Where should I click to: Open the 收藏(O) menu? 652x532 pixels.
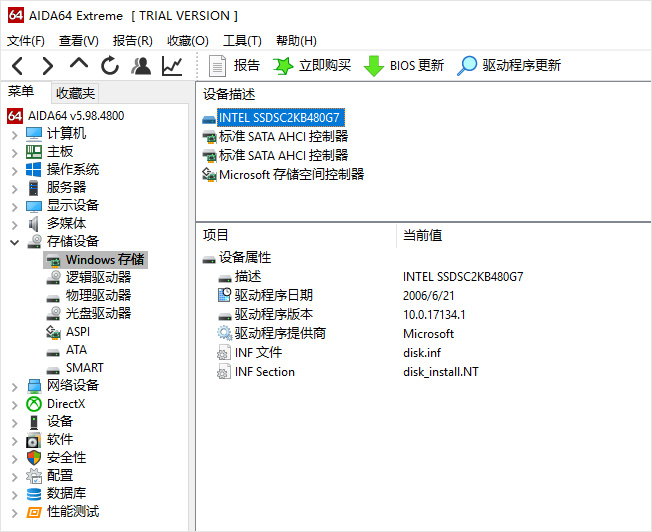pos(188,41)
